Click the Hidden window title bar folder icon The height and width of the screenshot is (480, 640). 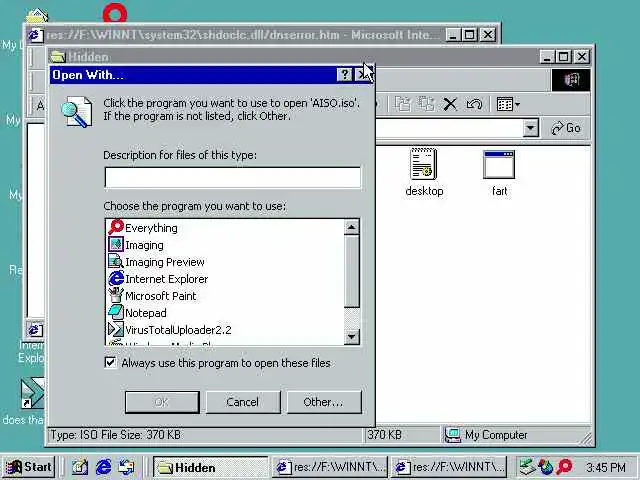point(58,56)
